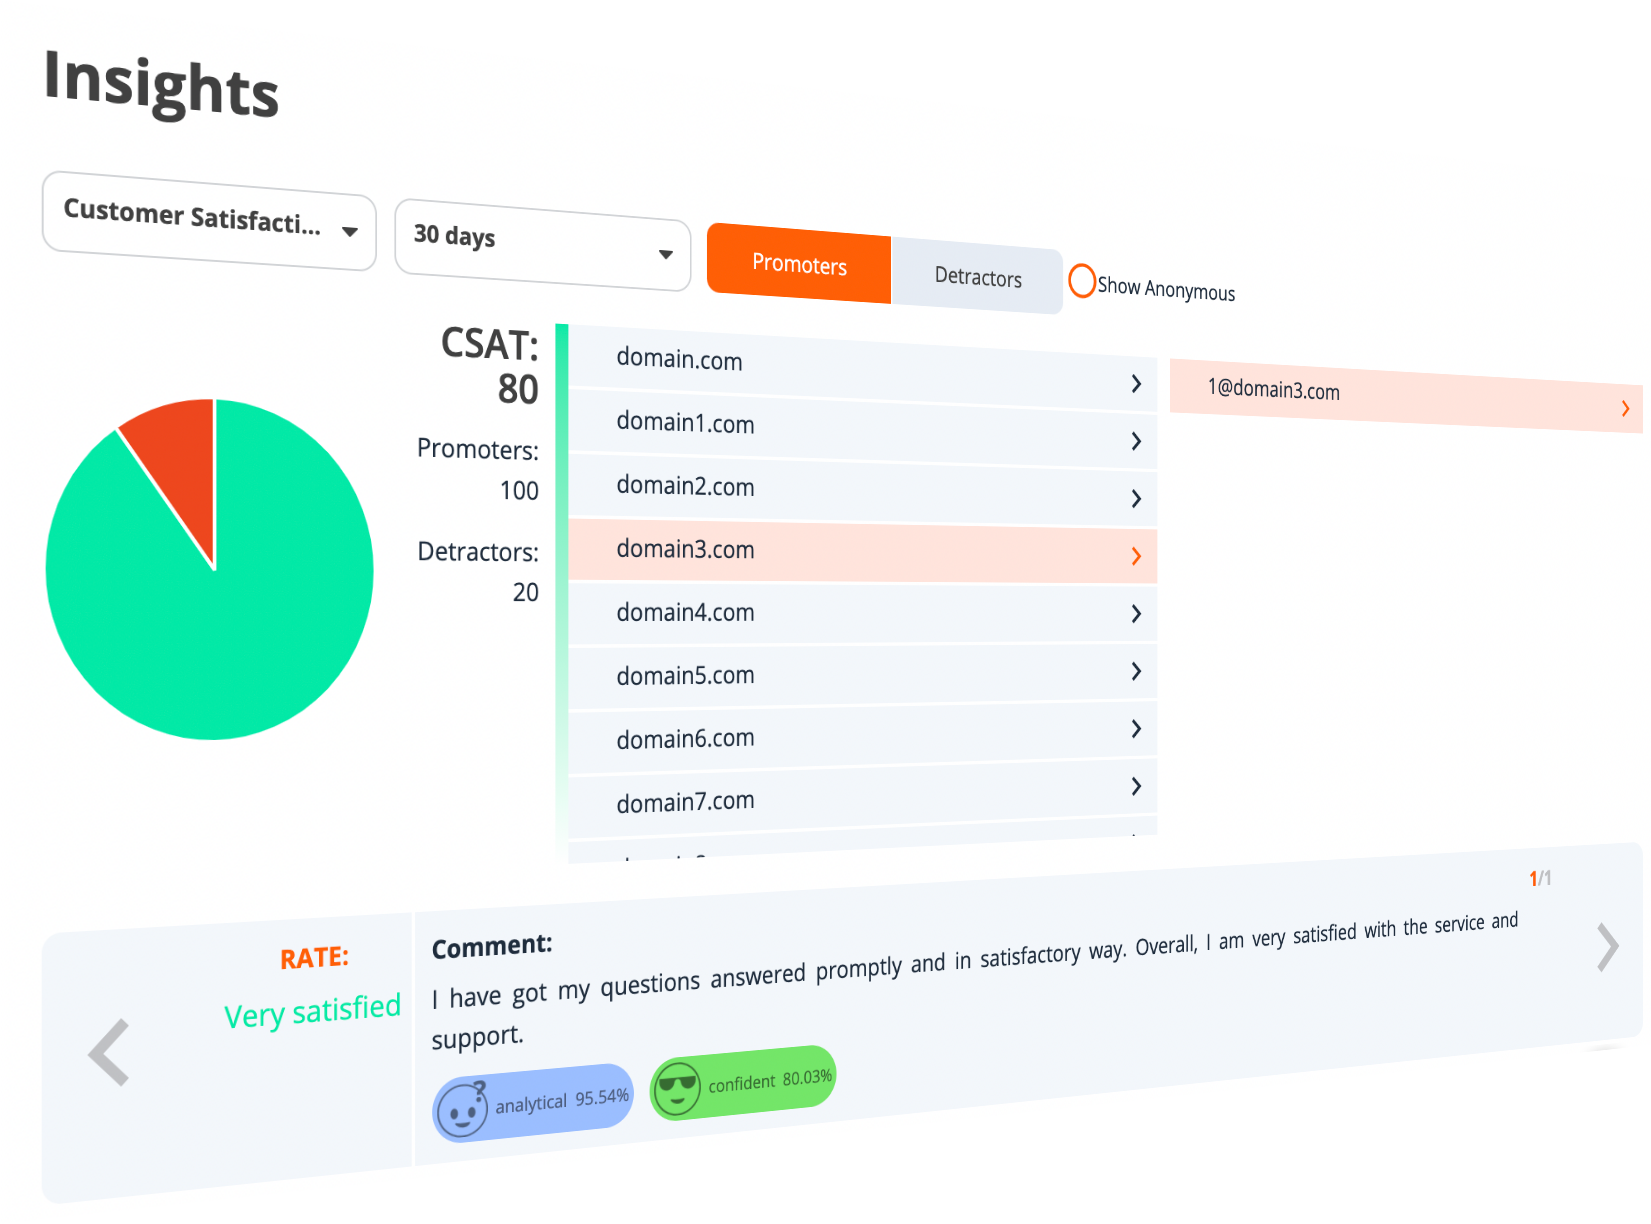
Task: Enable the Show Anonymous radio button
Action: (1082, 281)
